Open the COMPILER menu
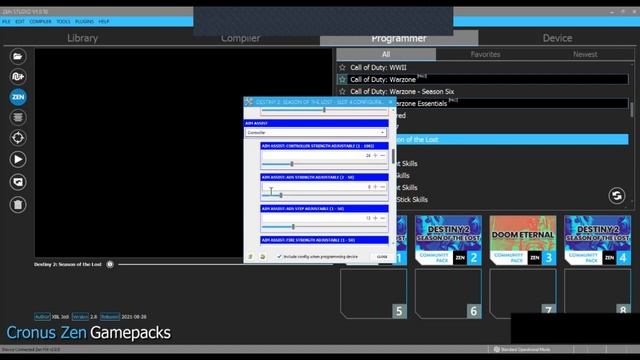 (40, 21)
